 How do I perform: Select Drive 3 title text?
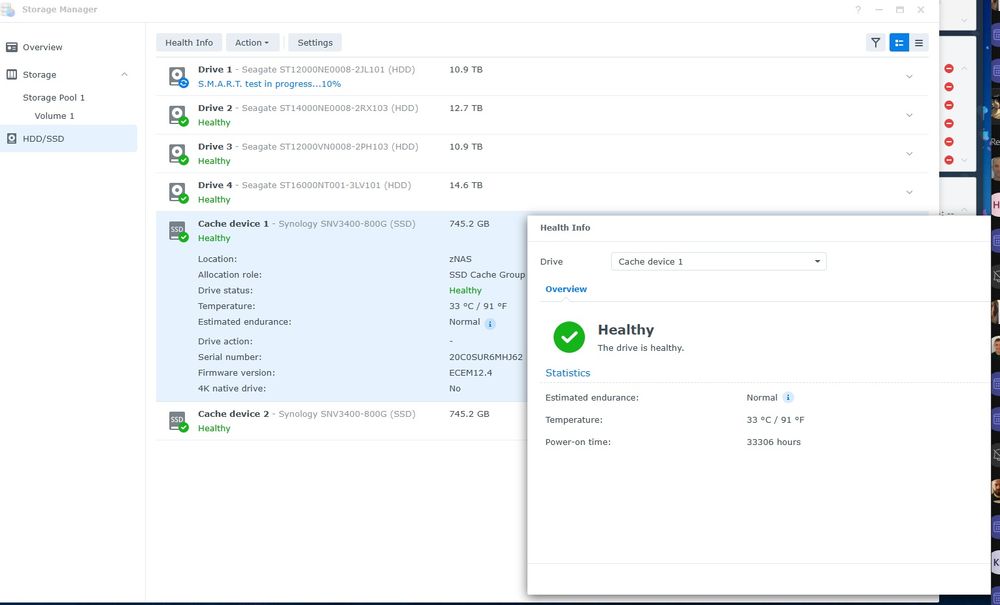pos(215,147)
